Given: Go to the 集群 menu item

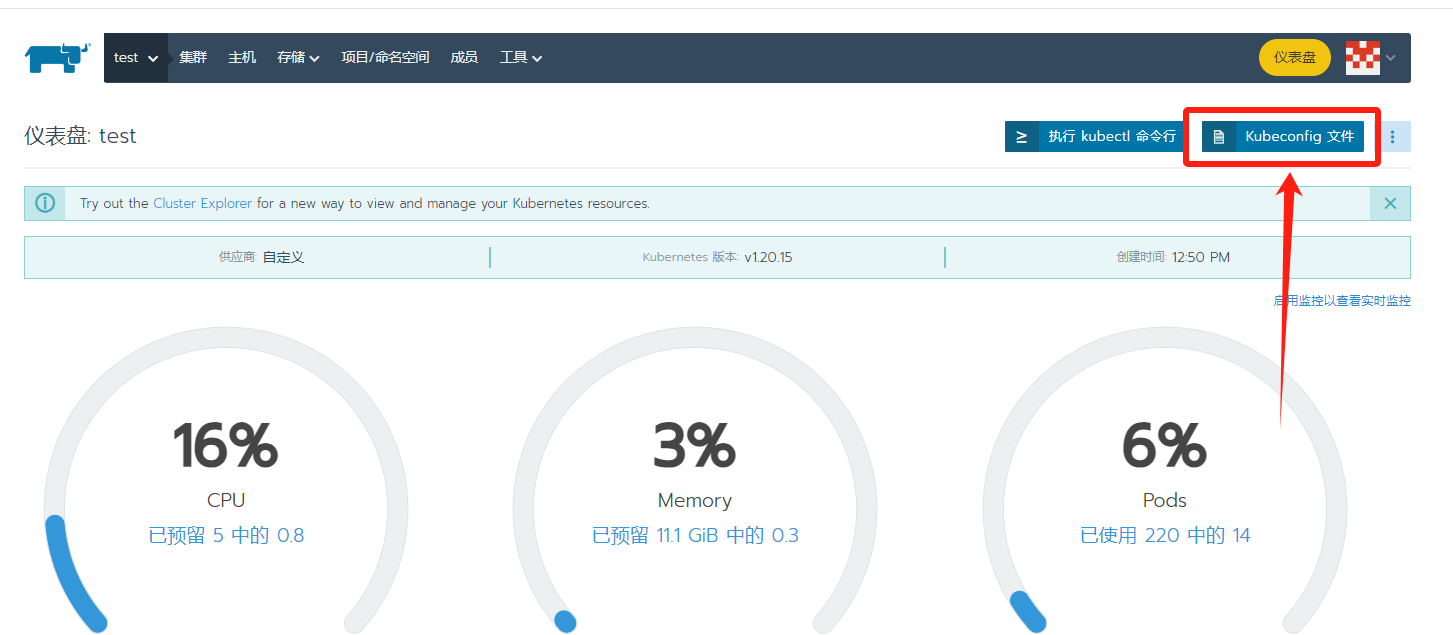Looking at the screenshot, I should click(x=193, y=58).
